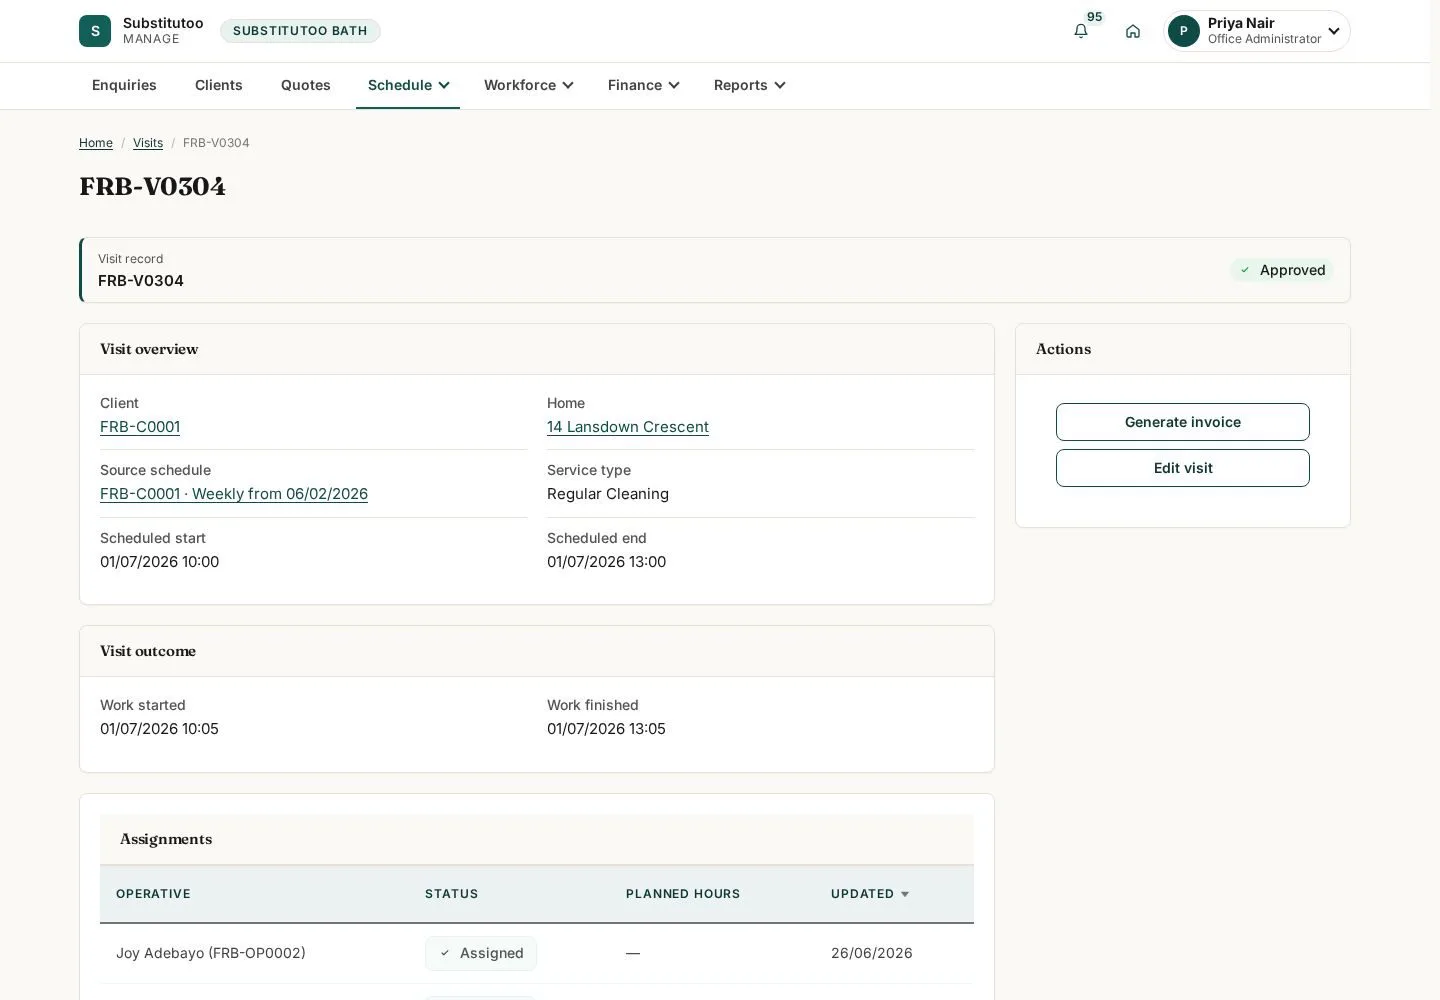This screenshot has height=1000, width=1440.
Task: Switch to the Quotes tab
Action: click(306, 85)
